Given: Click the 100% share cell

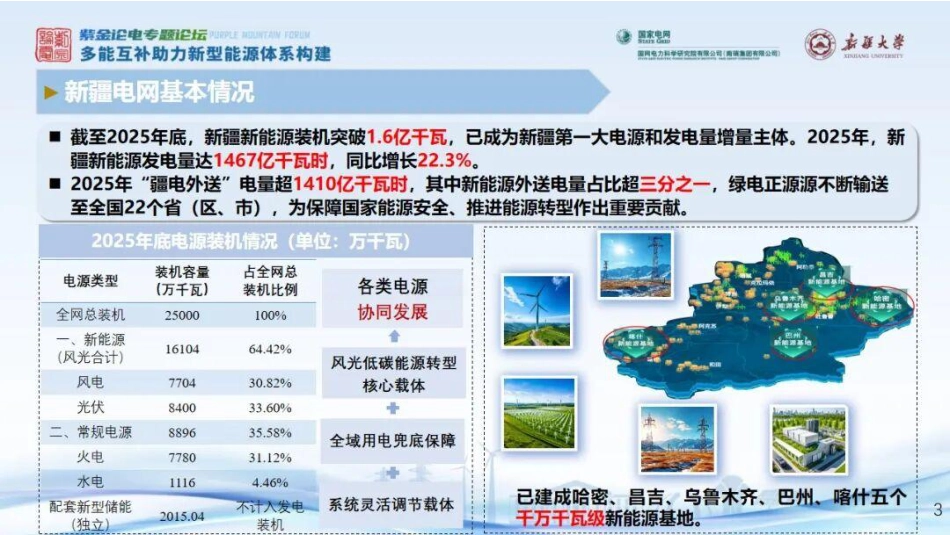Looking at the screenshot, I should [x=270, y=316].
